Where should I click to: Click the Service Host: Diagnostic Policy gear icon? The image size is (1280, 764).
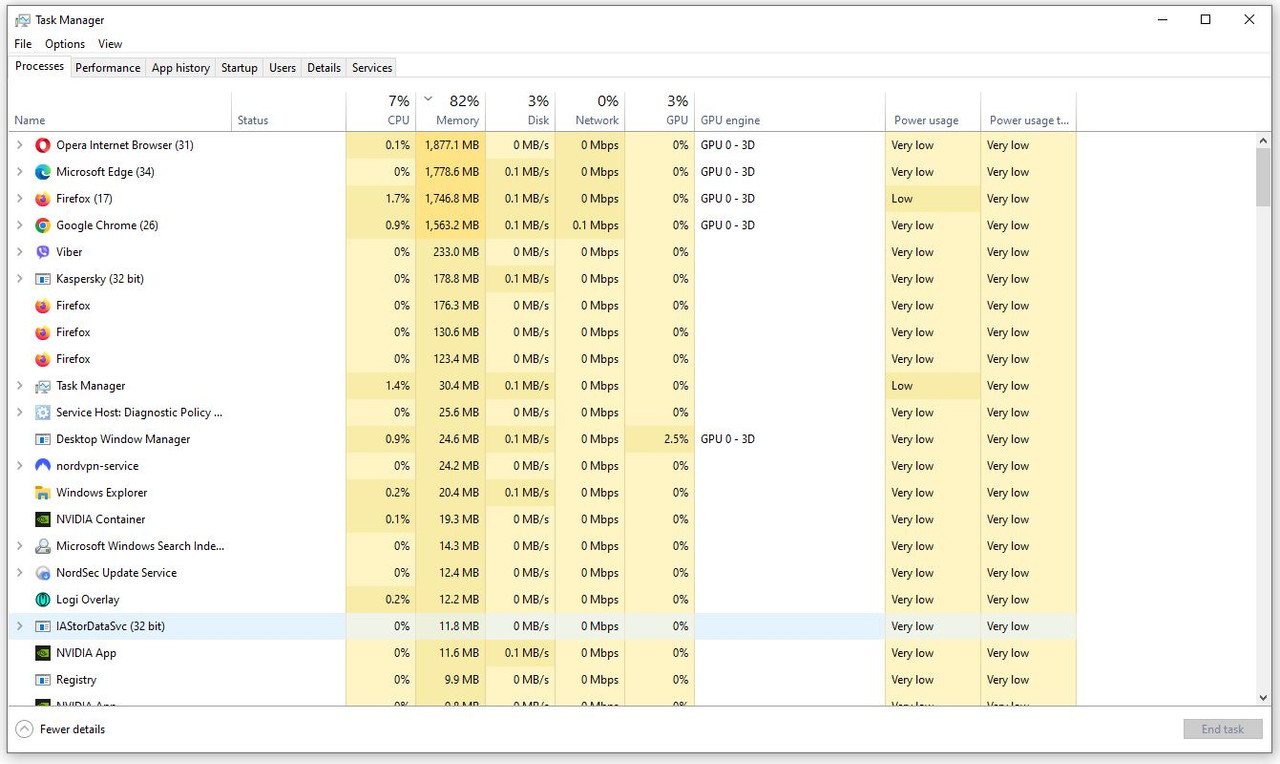(x=43, y=412)
